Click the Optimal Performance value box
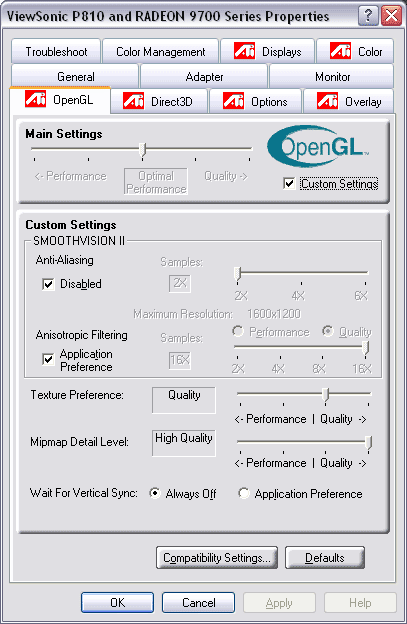Screen dimensions: 407x624 tap(156, 181)
